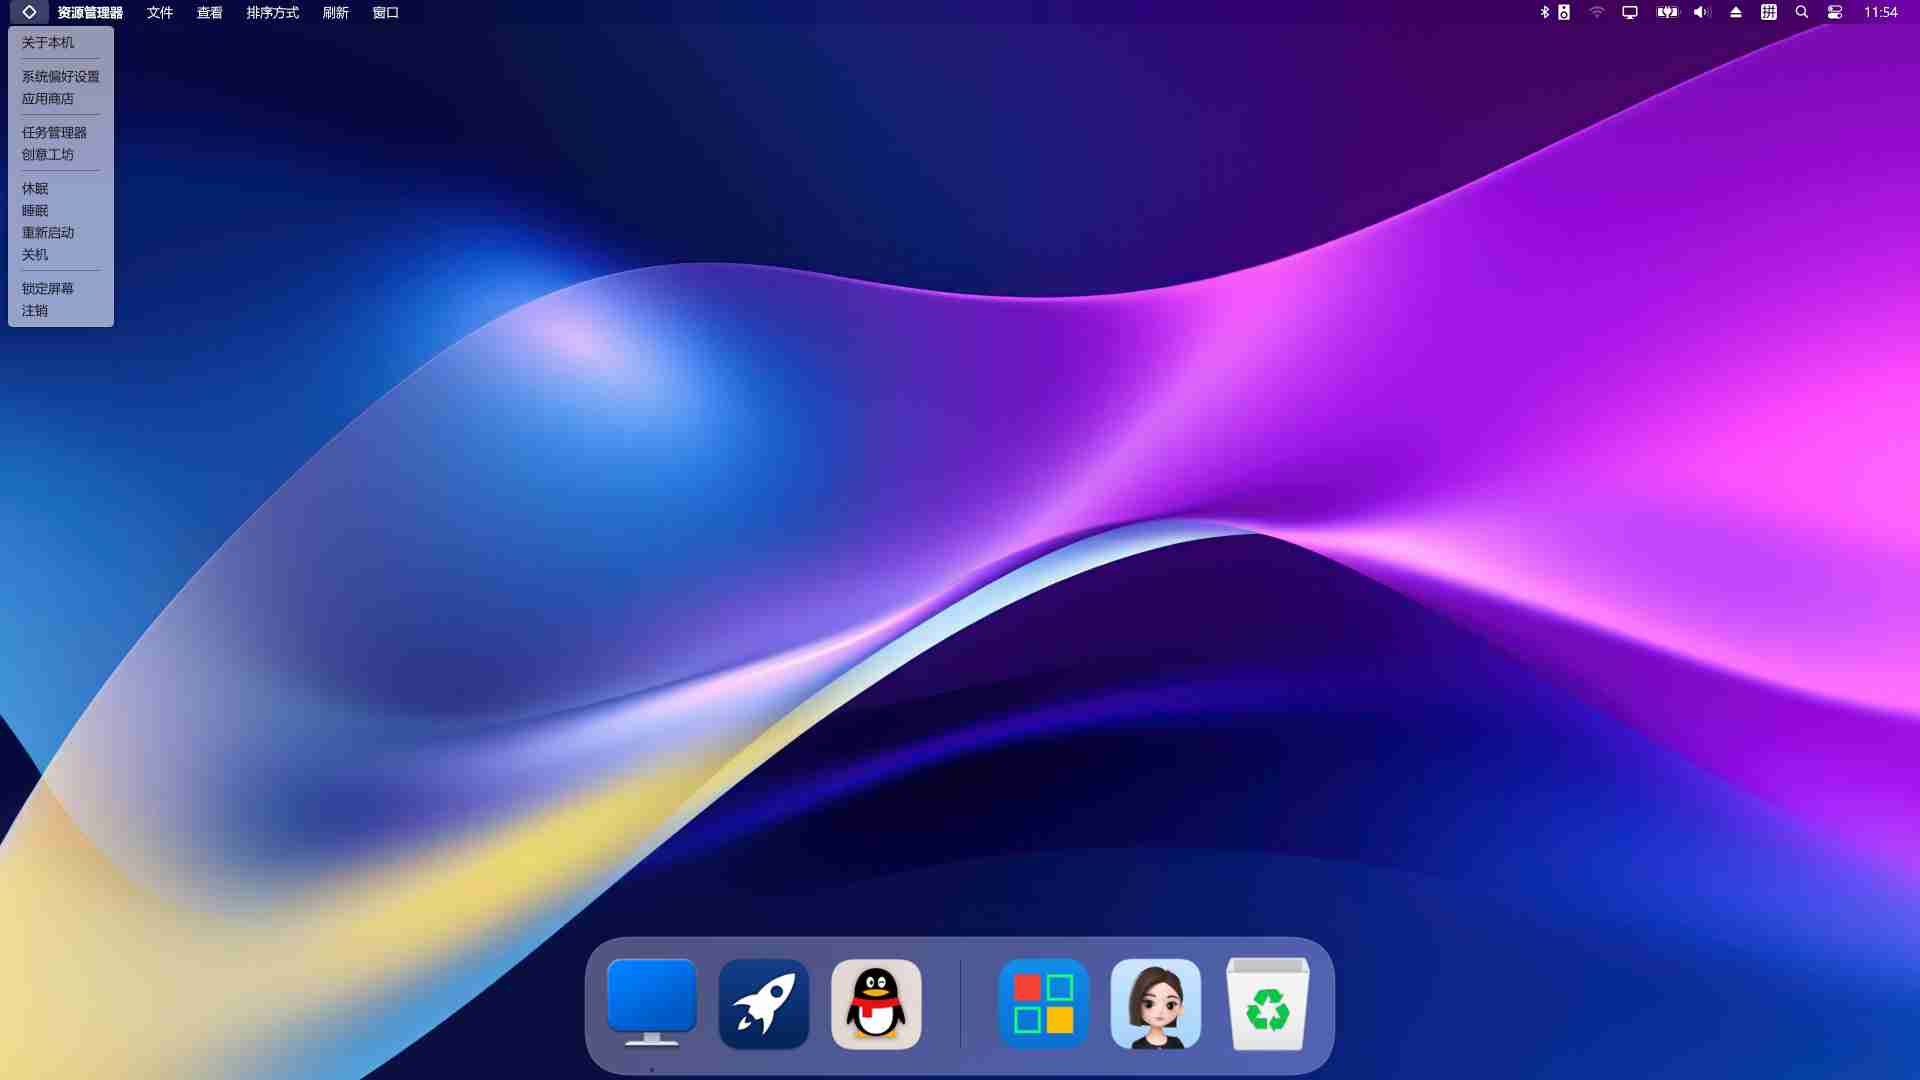Image resolution: width=1920 pixels, height=1080 pixels.
Task: Open search from the menu bar magnifier
Action: point(1800,13)
